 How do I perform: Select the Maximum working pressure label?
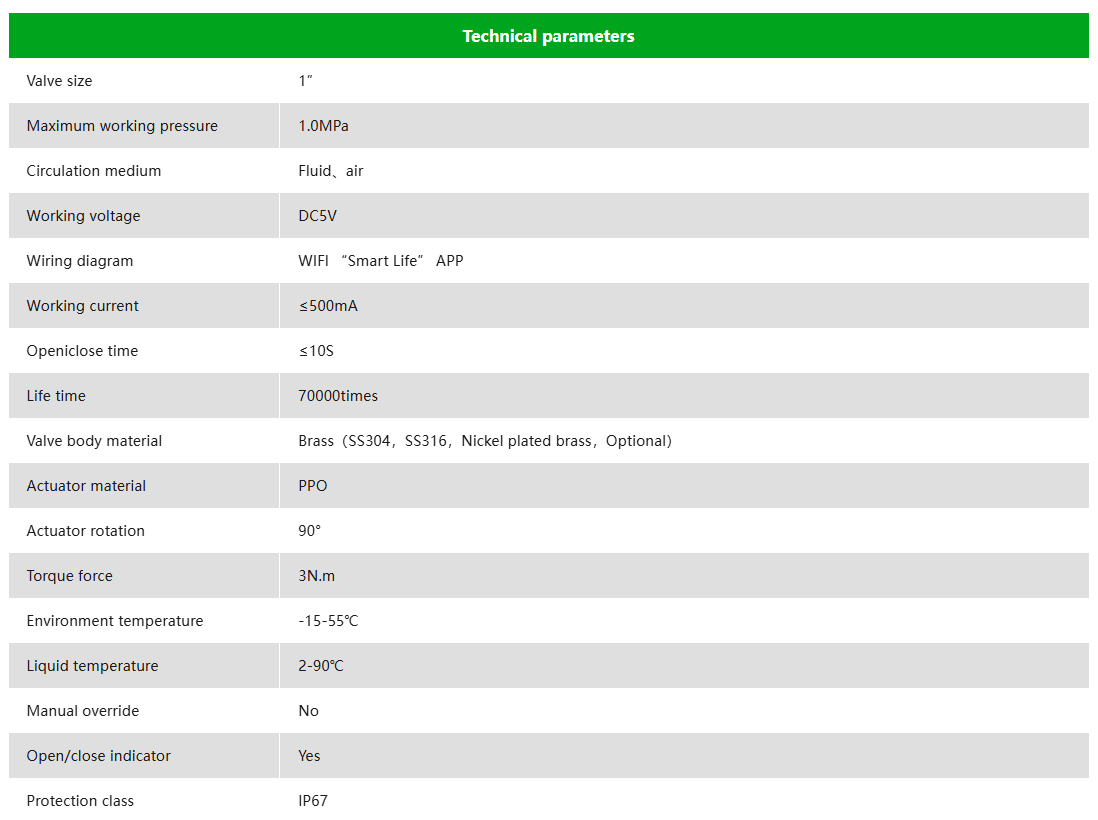click(x=123, y=126)
